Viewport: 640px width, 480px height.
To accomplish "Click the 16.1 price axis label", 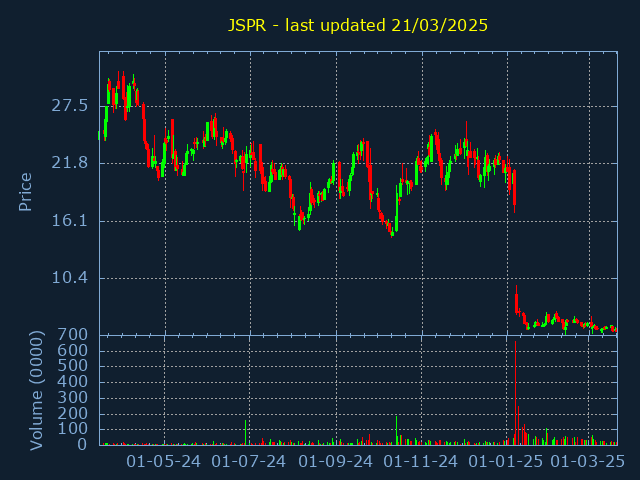I will click(69, 221).
